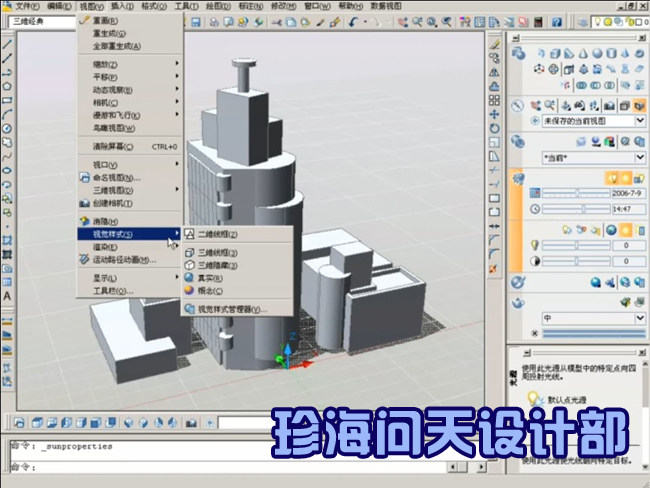Expand the 缩放(Z) submenu
The width and height of the screenshot is (650, 488).
point(130,64)
